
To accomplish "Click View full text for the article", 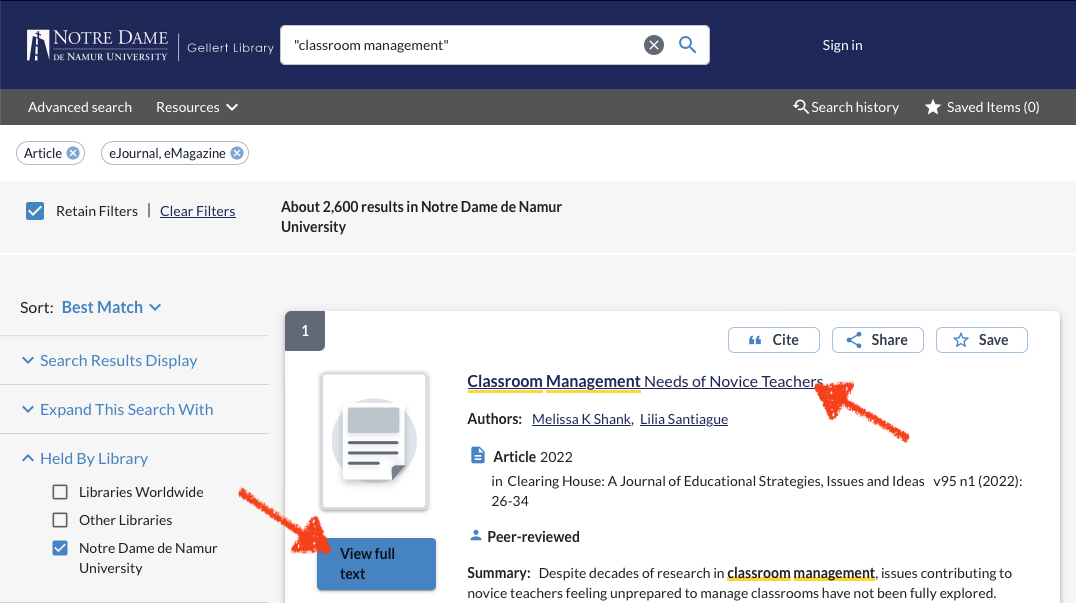I will [x=376, y=563].
